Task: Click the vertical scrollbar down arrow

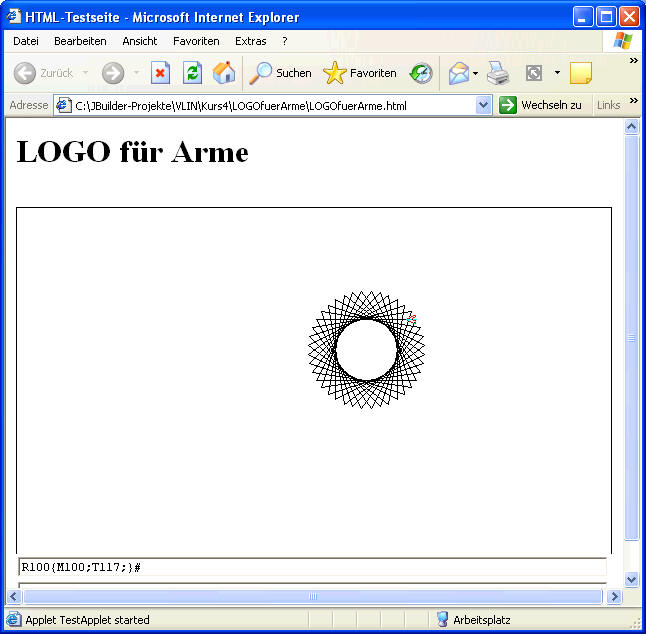Action: click(631, 579)
